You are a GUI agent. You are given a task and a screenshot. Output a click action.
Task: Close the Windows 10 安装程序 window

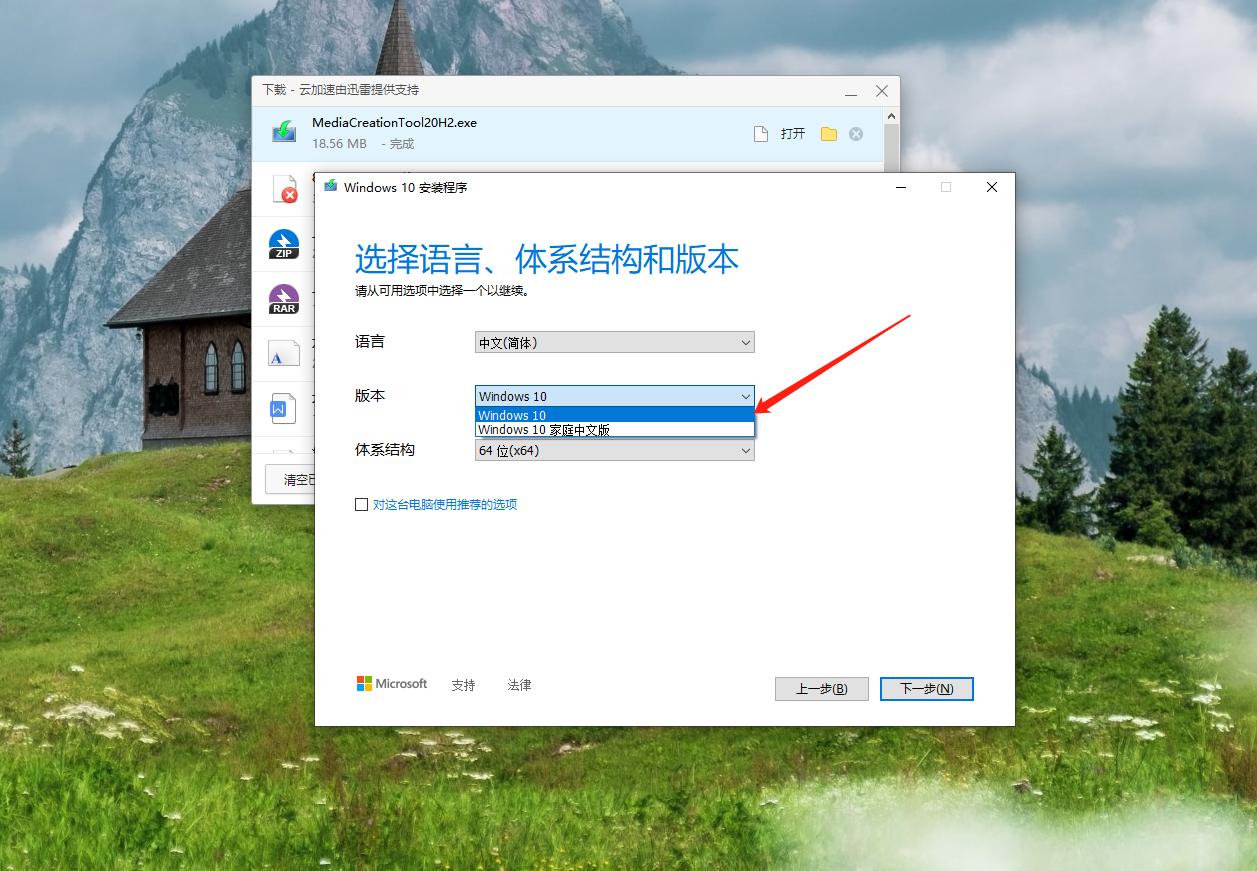coord(992,187)
